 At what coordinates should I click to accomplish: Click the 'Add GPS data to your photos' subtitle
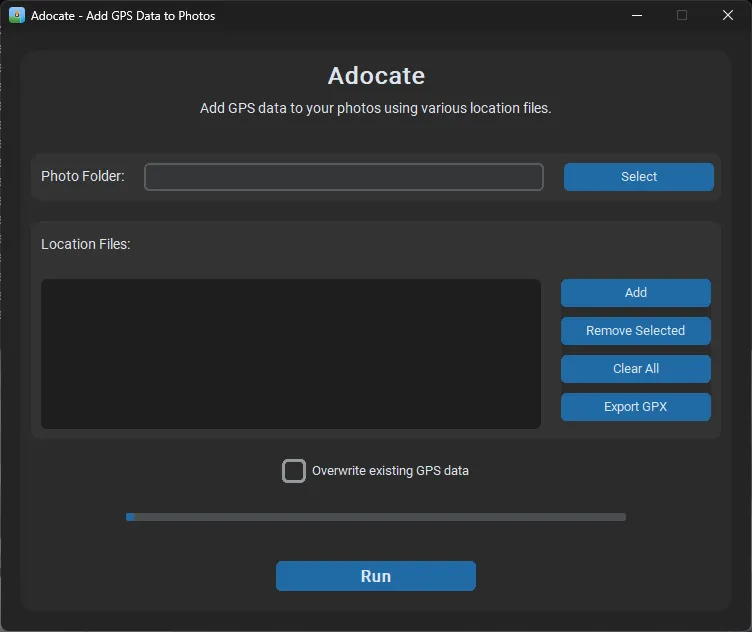pyautogui.click(x=376, y=108)
